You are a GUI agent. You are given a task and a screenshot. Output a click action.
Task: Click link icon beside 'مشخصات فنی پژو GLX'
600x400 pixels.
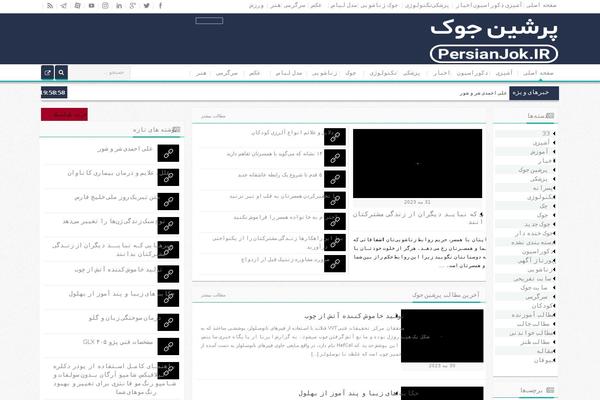pyautogui.click(x=168, y=346)
